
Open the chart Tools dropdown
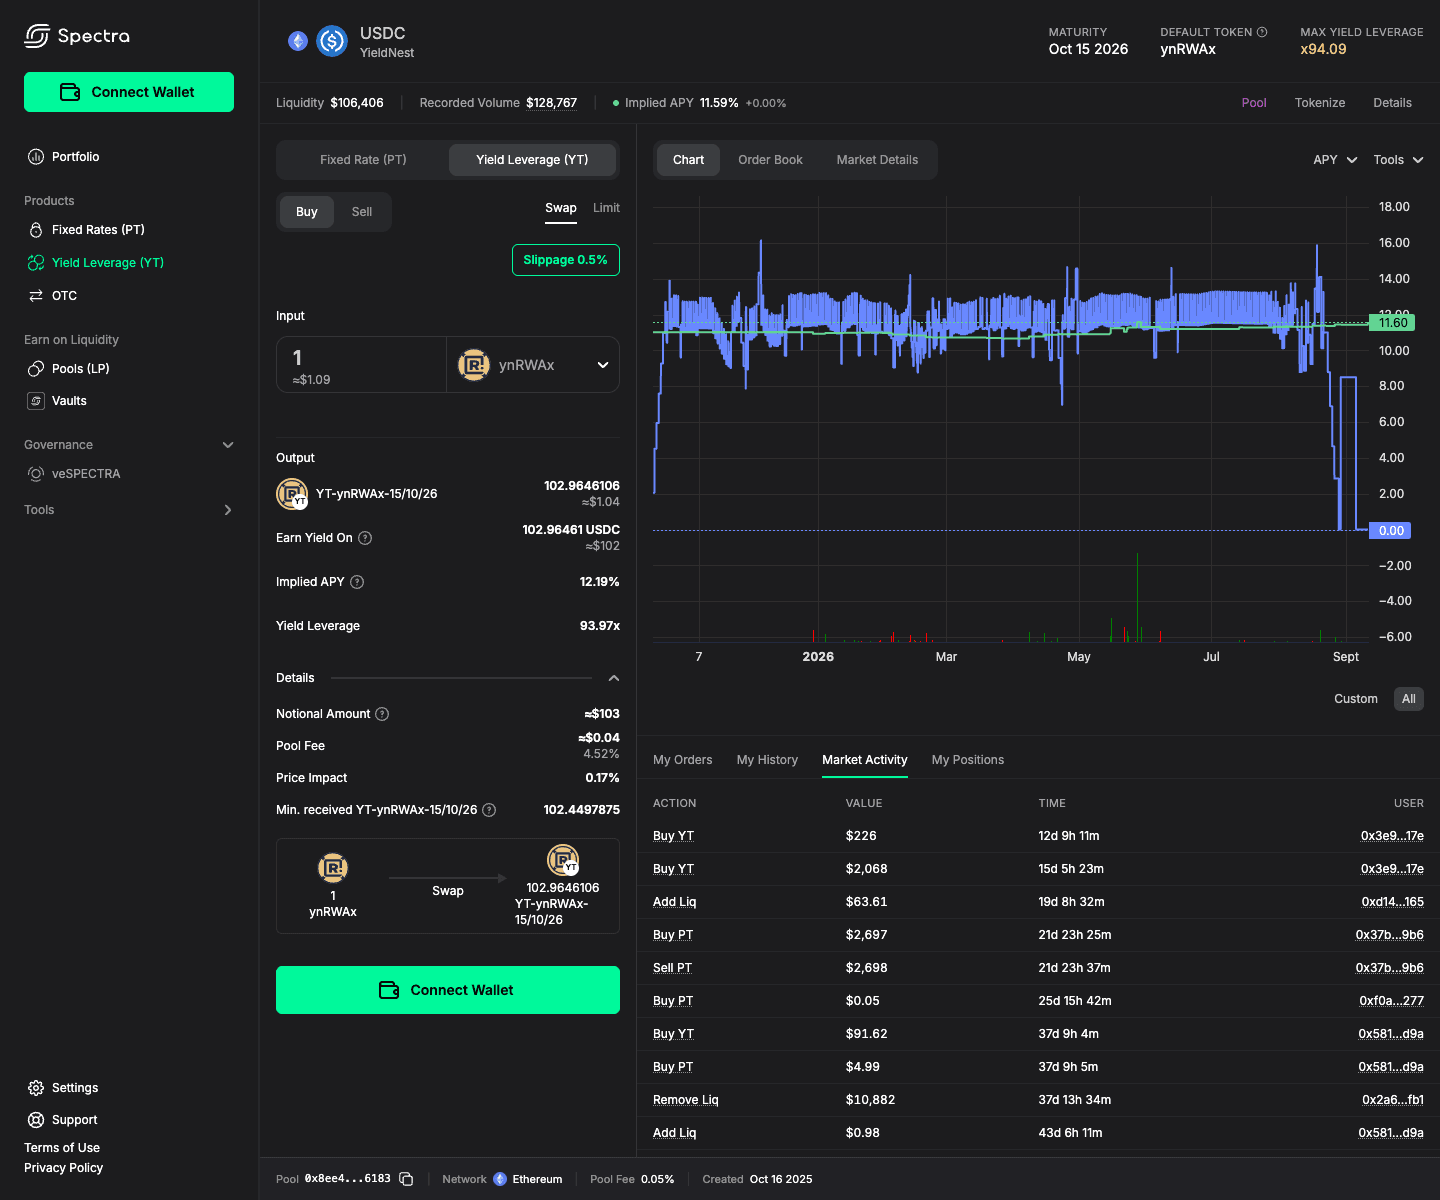click(x=1398, y=160)
